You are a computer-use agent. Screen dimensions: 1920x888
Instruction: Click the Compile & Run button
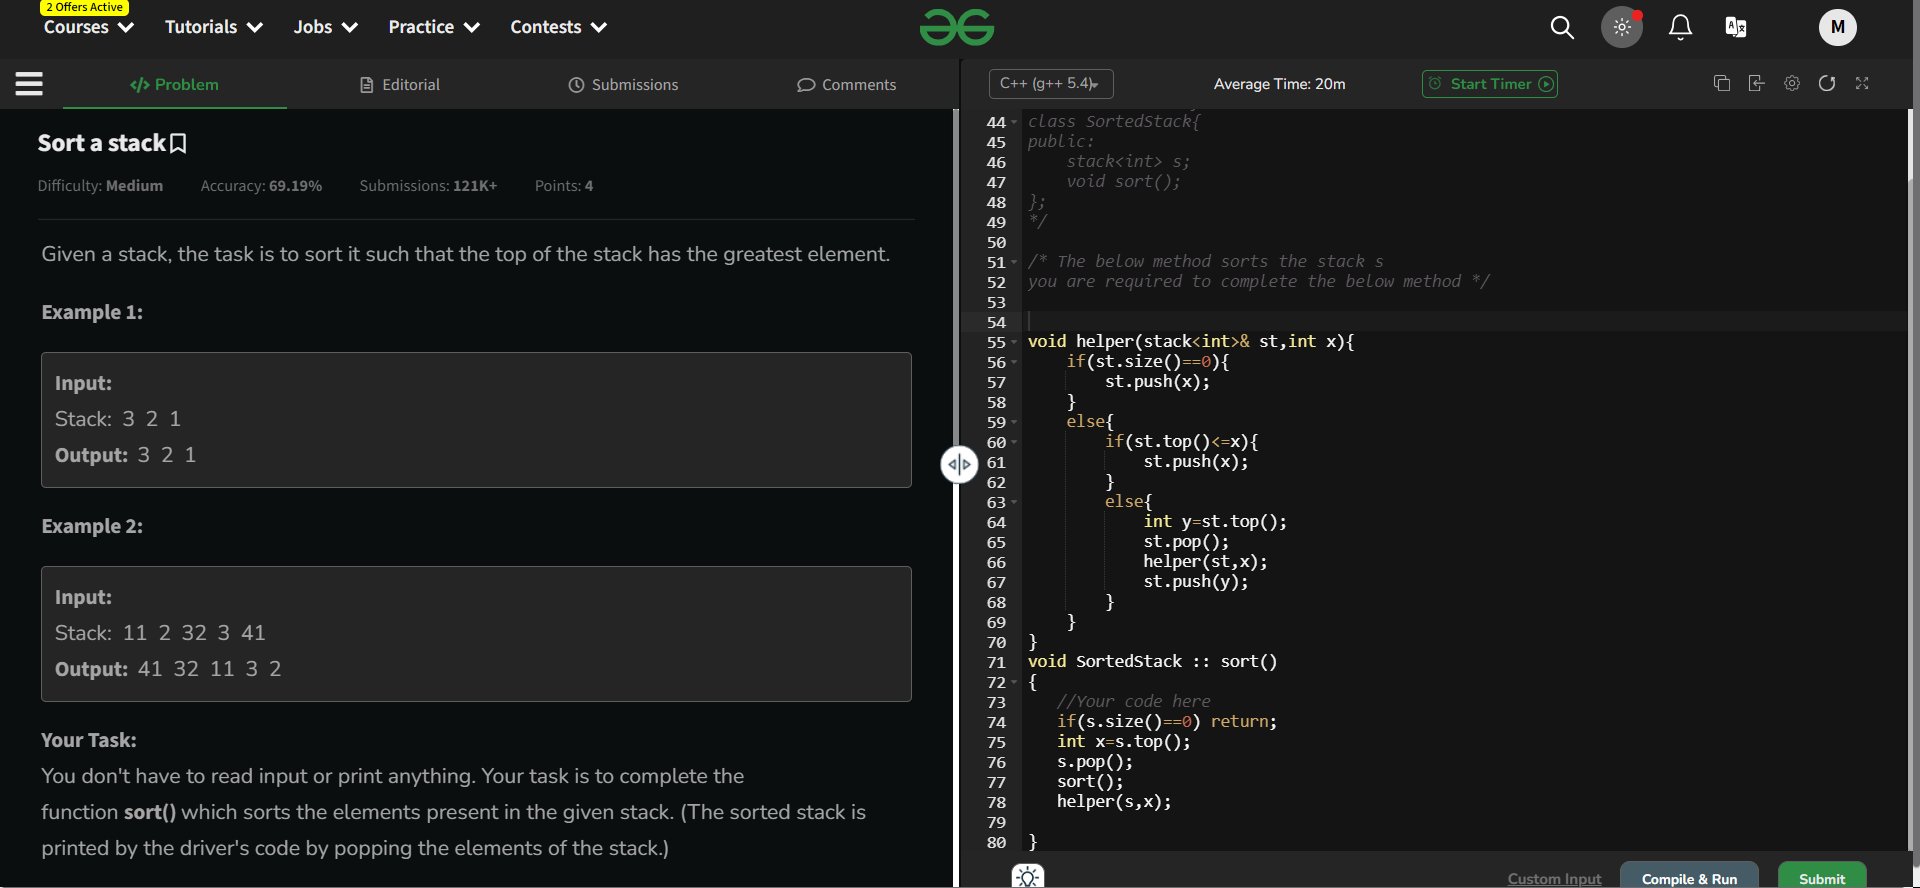click(x=1688, y=877)
